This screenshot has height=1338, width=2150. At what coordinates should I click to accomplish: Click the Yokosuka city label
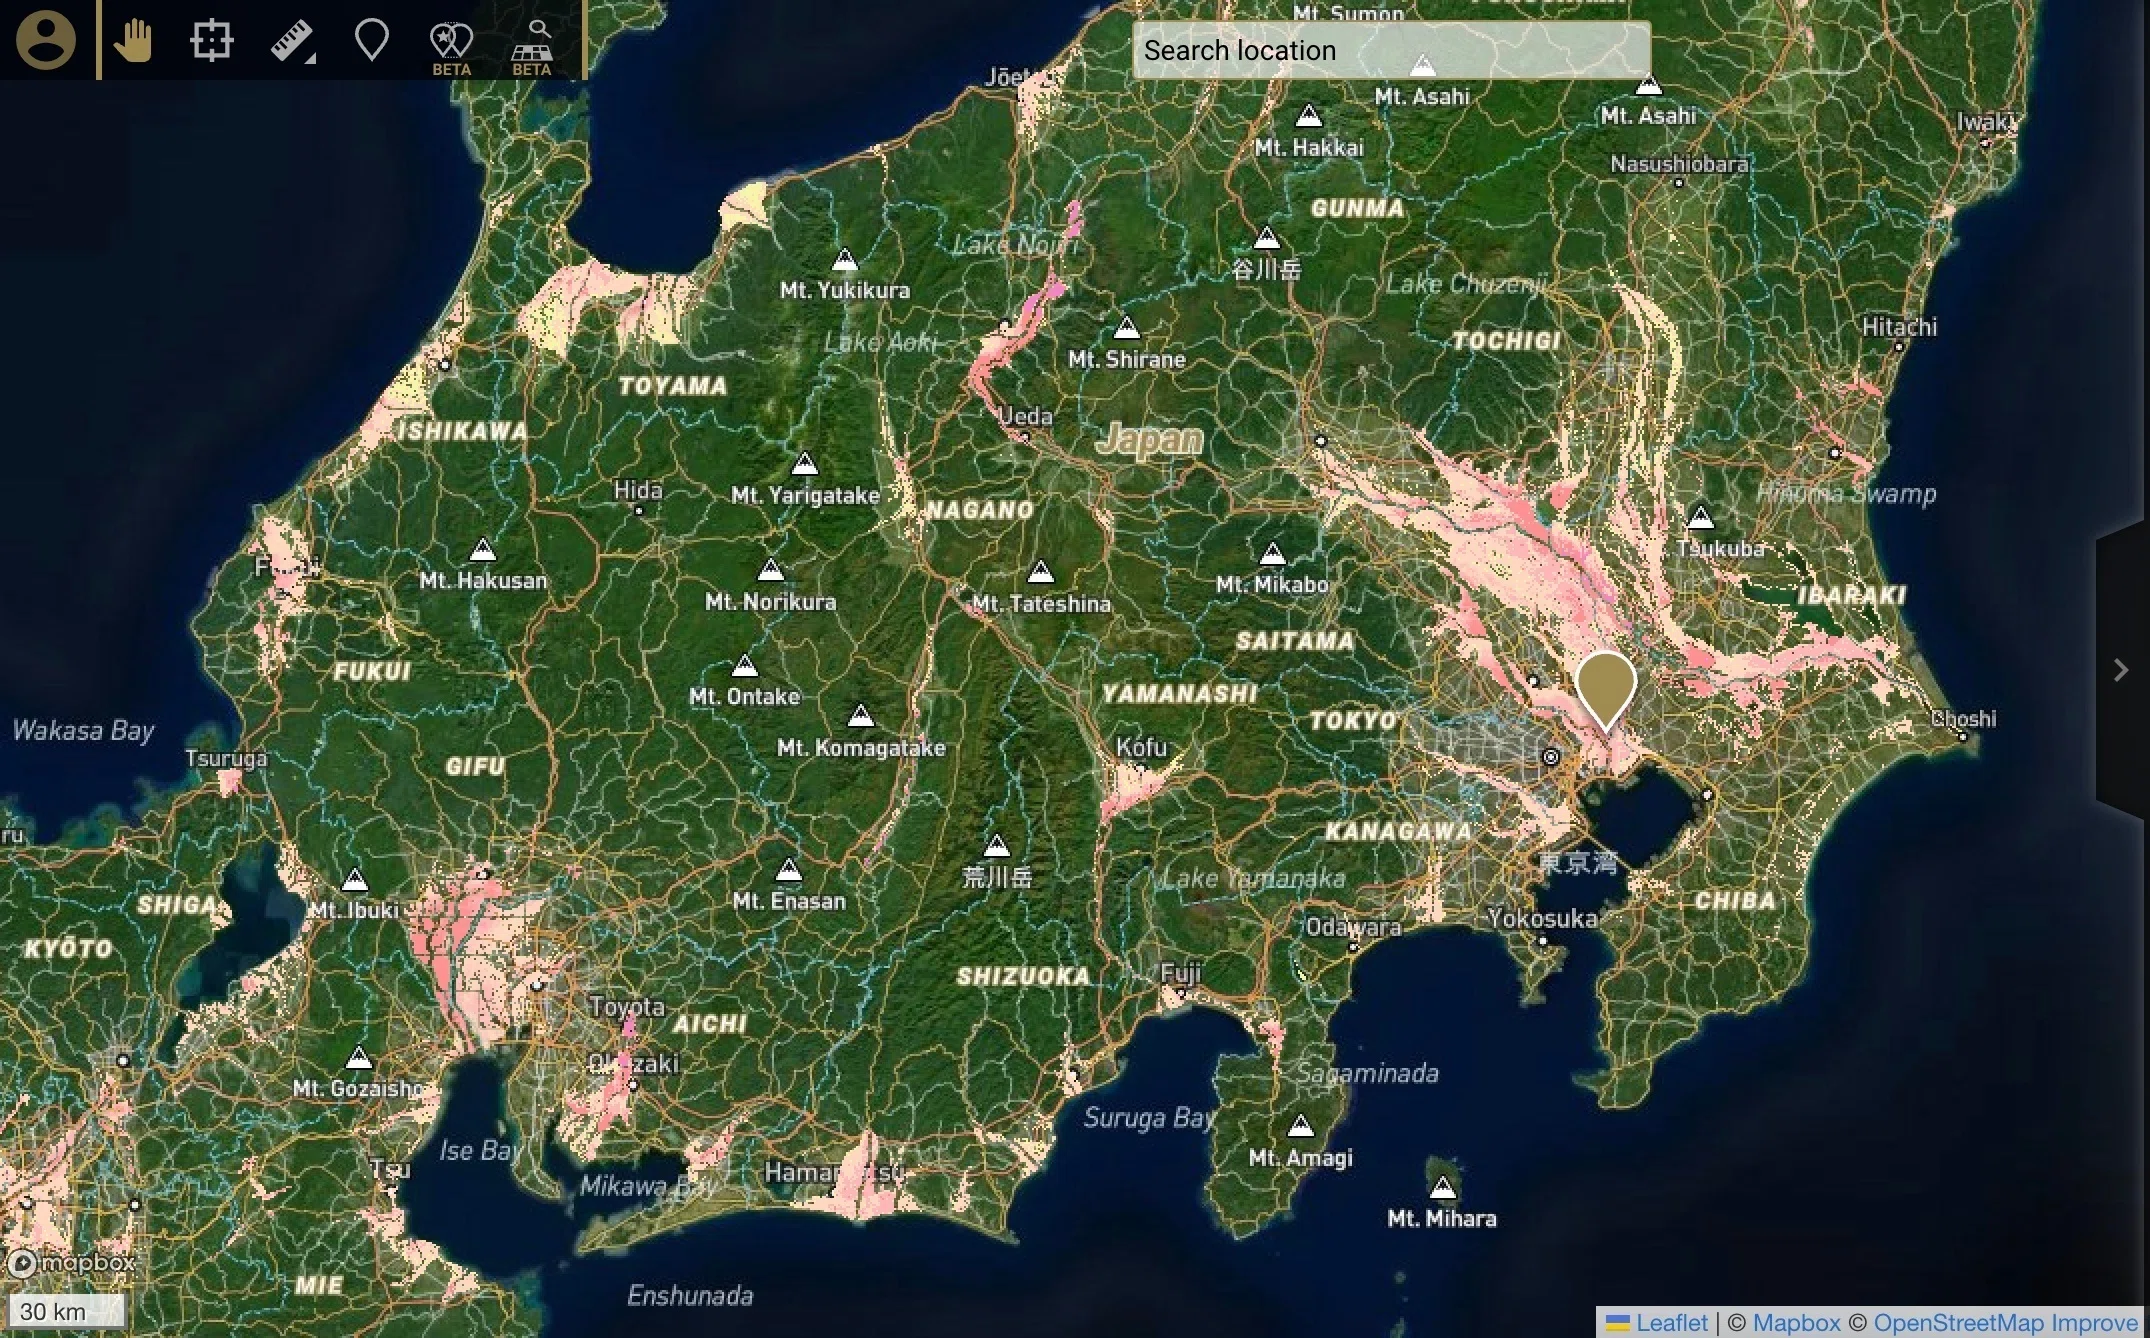click(1542, 918)
